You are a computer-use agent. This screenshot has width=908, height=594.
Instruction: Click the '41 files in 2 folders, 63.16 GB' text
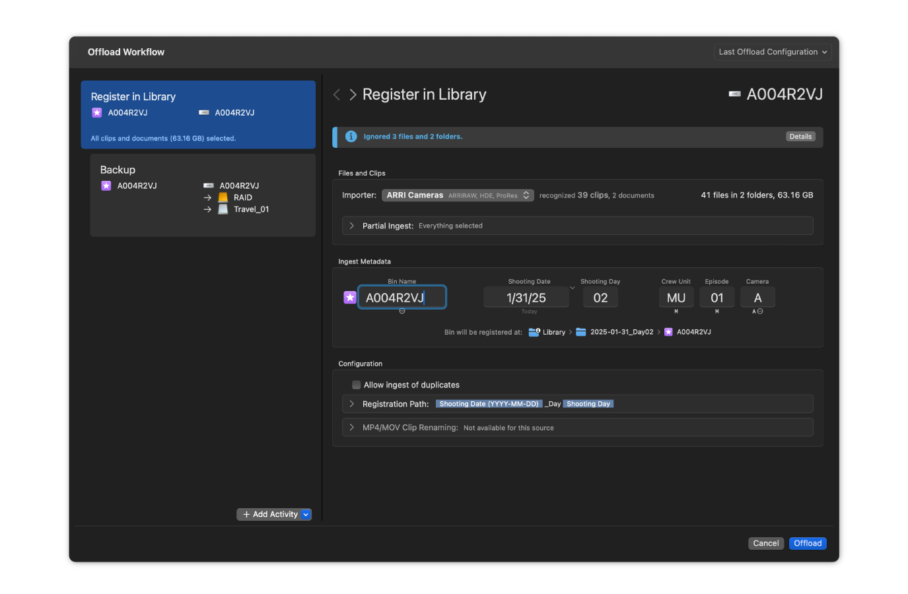click(x=757, y=195)
